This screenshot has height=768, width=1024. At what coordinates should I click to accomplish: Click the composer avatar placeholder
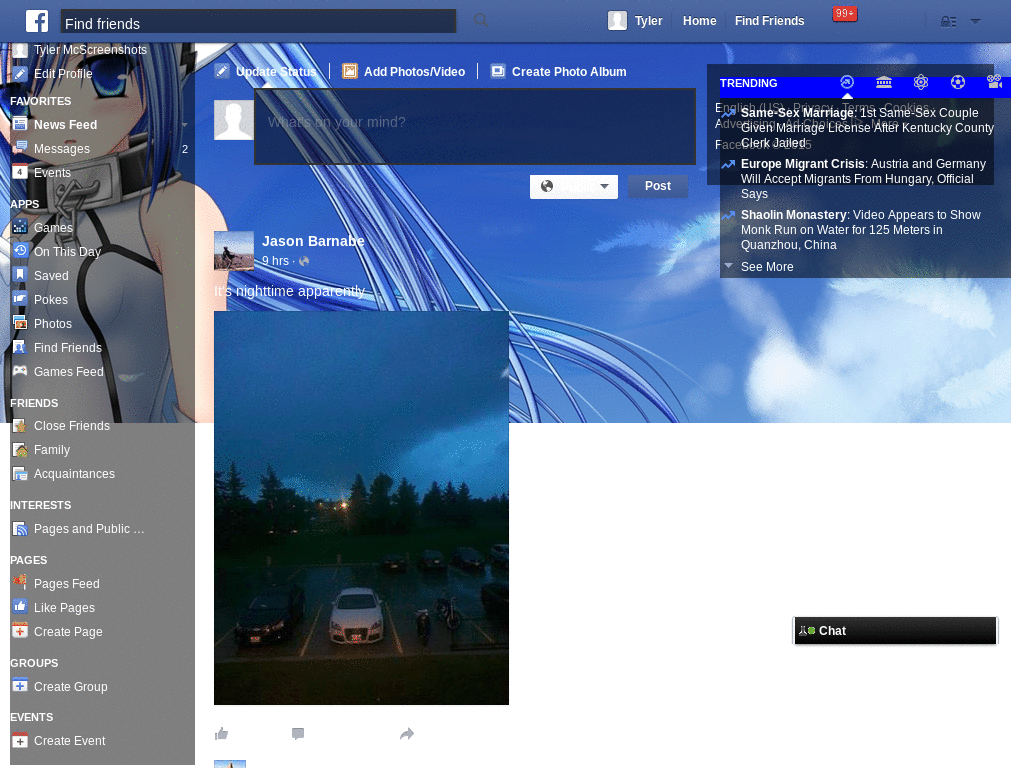pyautogui.click(x=234, y=120)
